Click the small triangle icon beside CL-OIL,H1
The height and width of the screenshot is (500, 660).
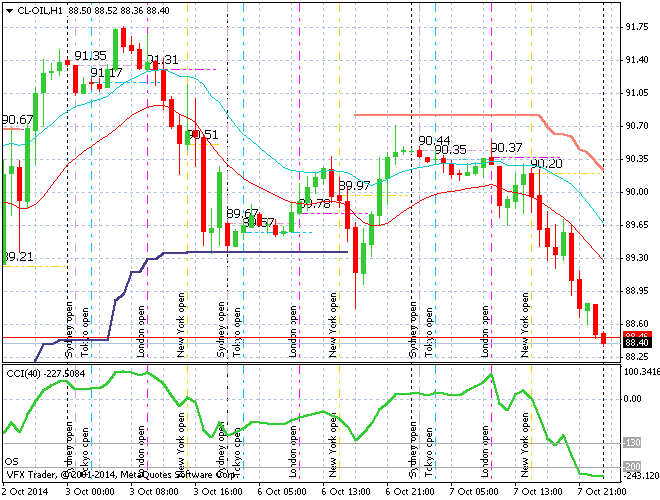8,9
